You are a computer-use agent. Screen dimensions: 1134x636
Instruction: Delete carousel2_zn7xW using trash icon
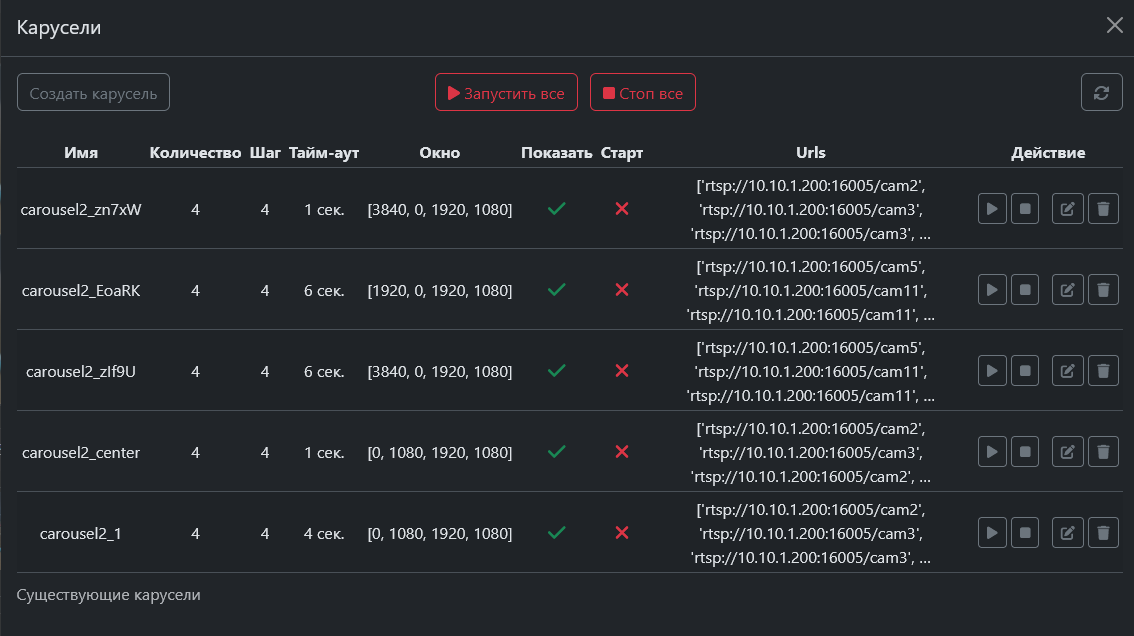pyautogui.click(x=1103, y=209)
